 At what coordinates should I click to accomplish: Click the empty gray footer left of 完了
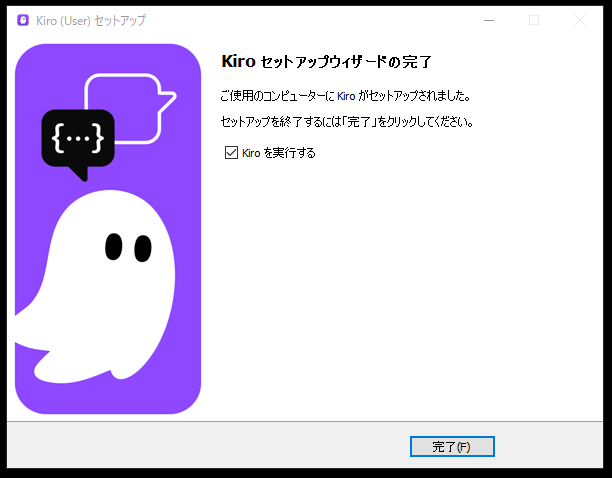pos(200,446)
